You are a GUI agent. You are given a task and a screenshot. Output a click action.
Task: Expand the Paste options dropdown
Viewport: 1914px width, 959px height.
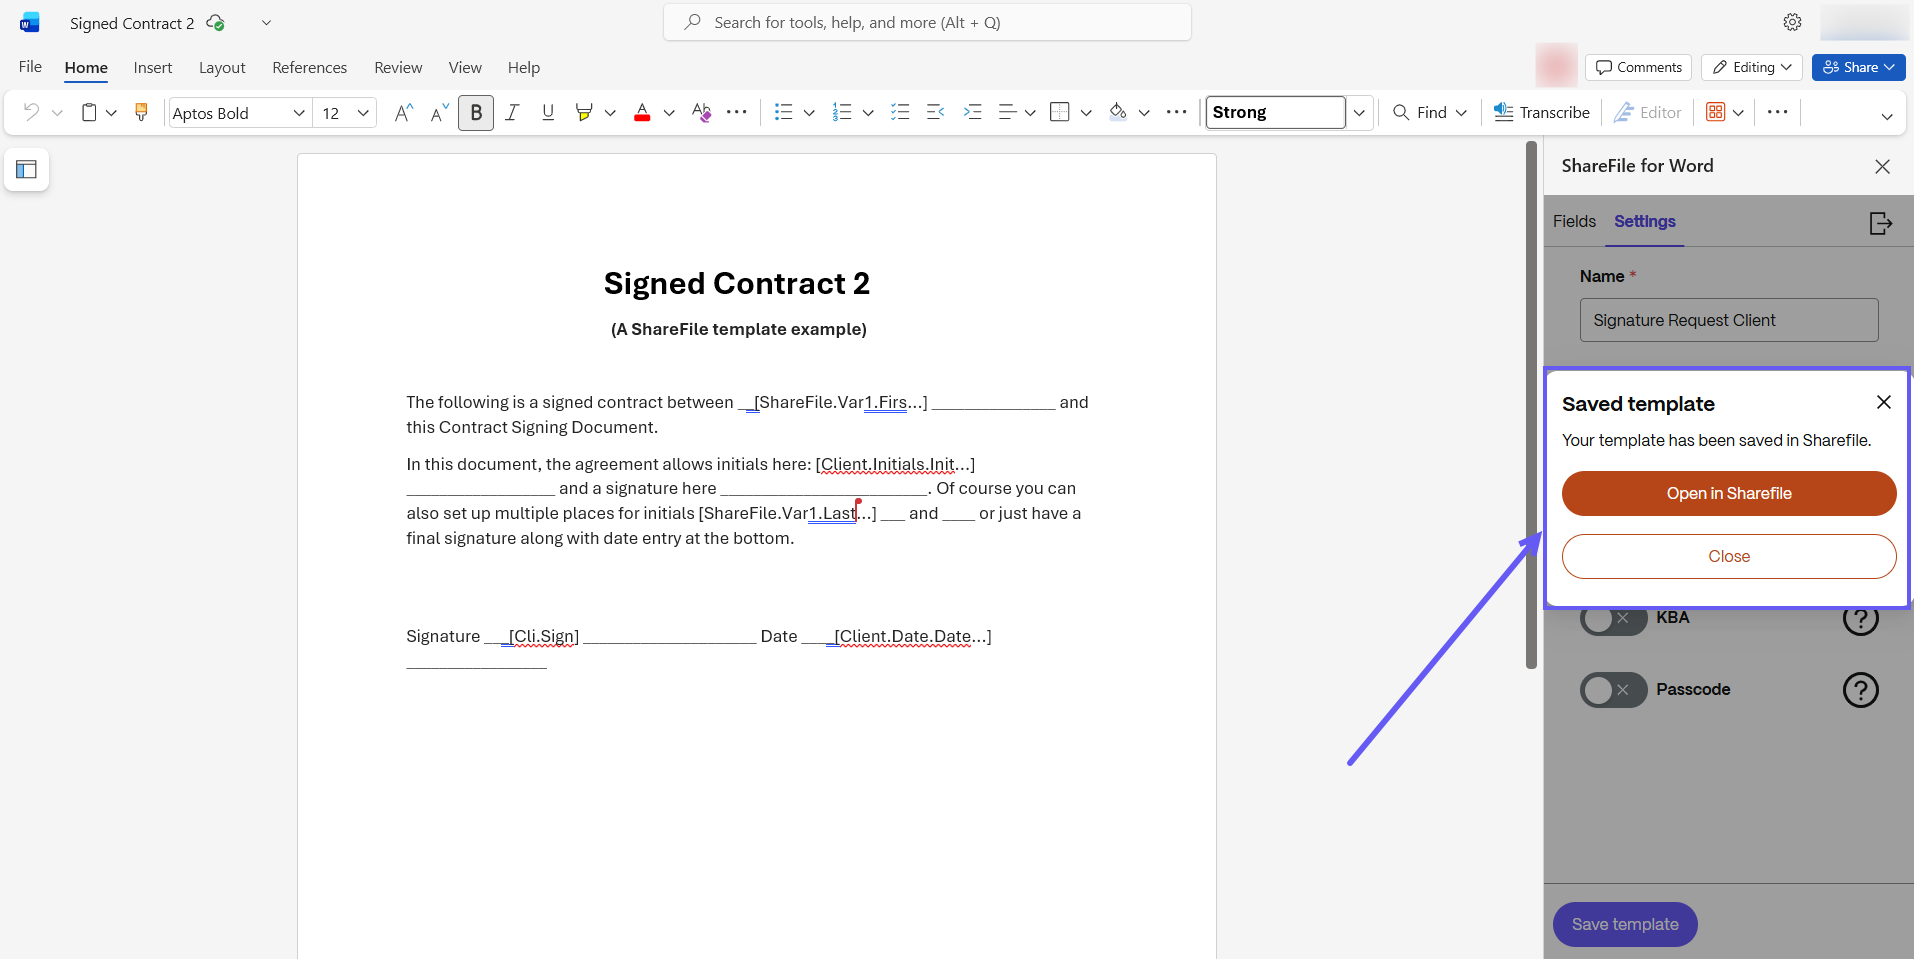click(x=111, y=113)
